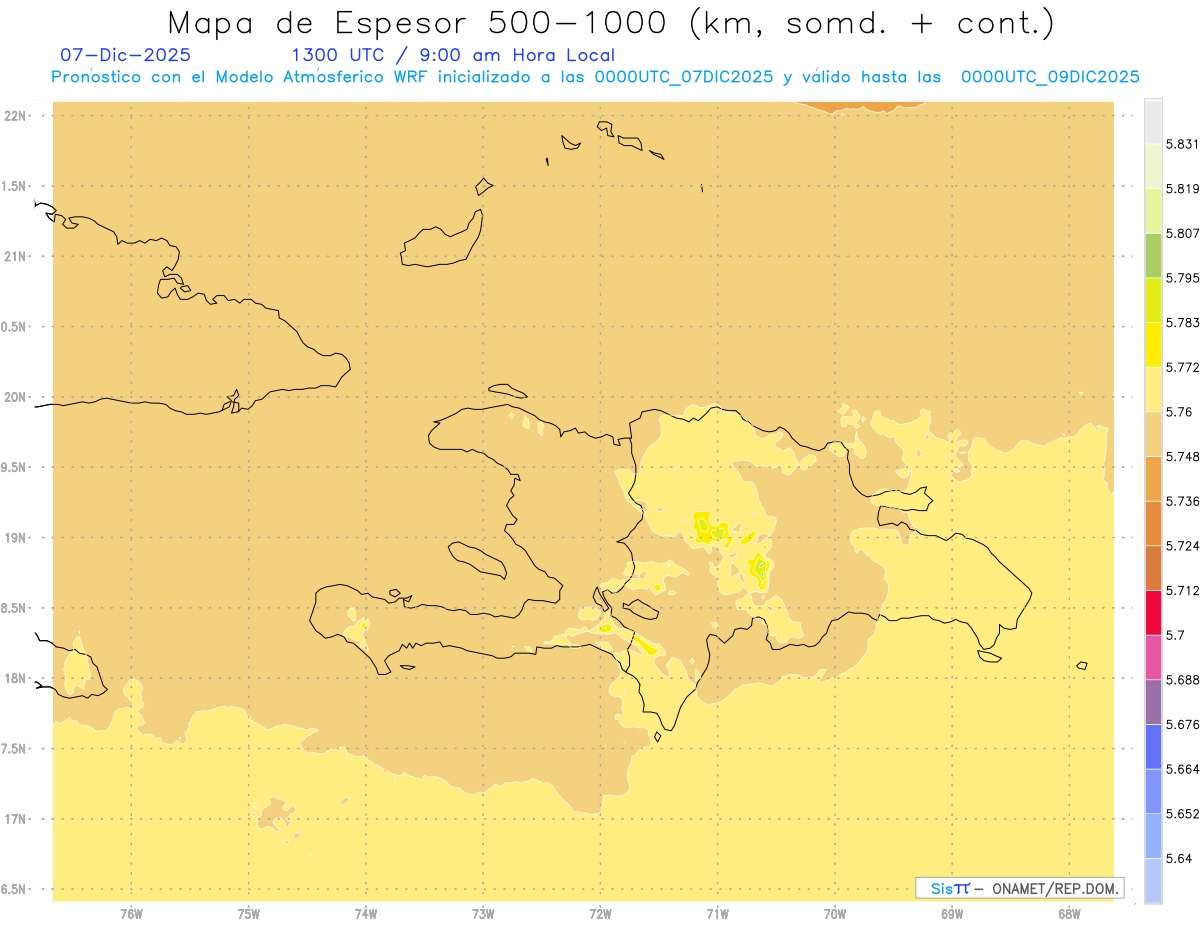The width and height of the screenshot is (1200, 927).
Task: Click legend value 5.76
Action: [1179, 412]
